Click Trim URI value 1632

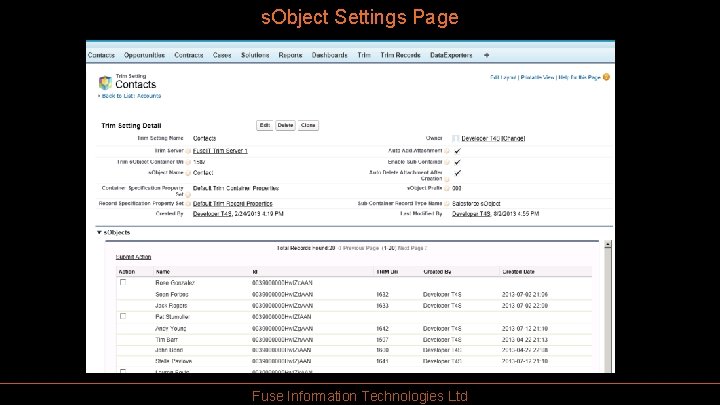coord(382,294)
